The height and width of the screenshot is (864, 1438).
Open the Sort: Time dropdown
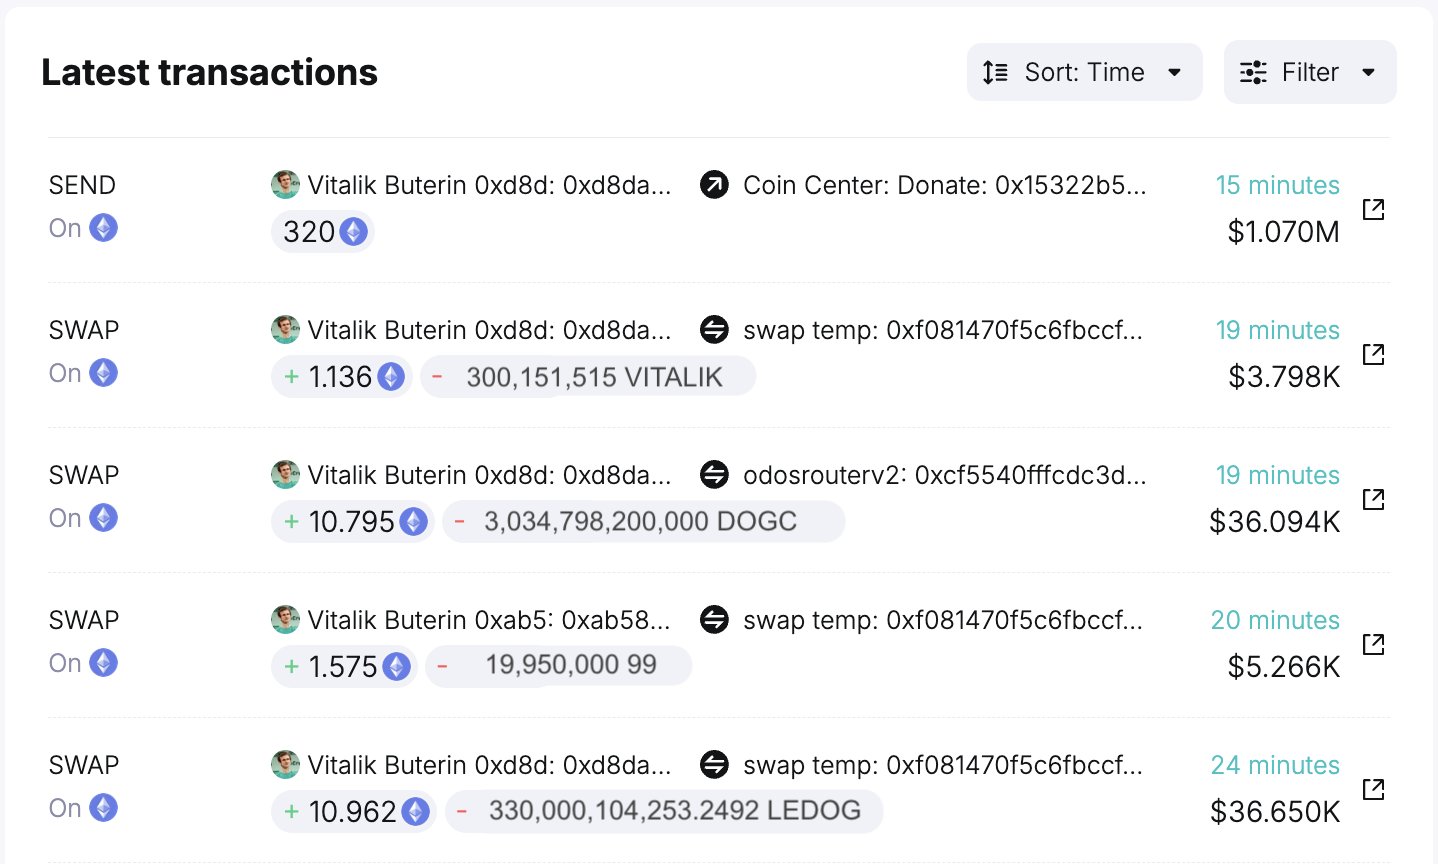point(1084,72)
